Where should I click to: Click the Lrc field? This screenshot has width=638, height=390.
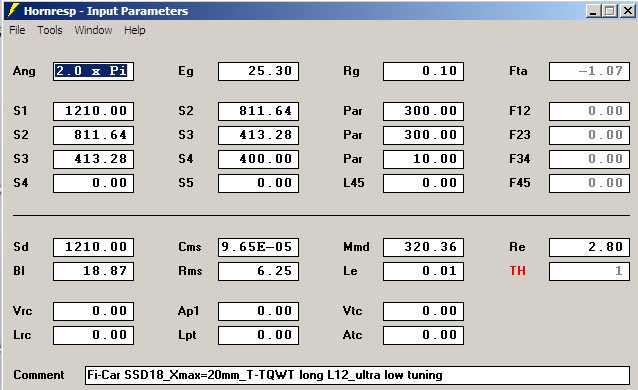pos(93,335)
